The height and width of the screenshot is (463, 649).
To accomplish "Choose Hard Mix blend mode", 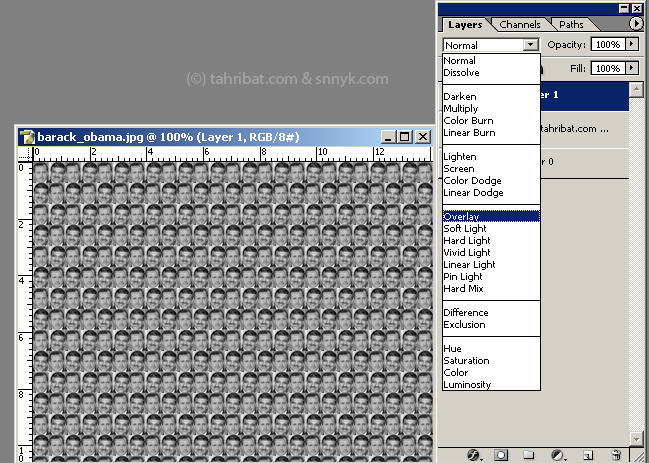I will (491, 288).
